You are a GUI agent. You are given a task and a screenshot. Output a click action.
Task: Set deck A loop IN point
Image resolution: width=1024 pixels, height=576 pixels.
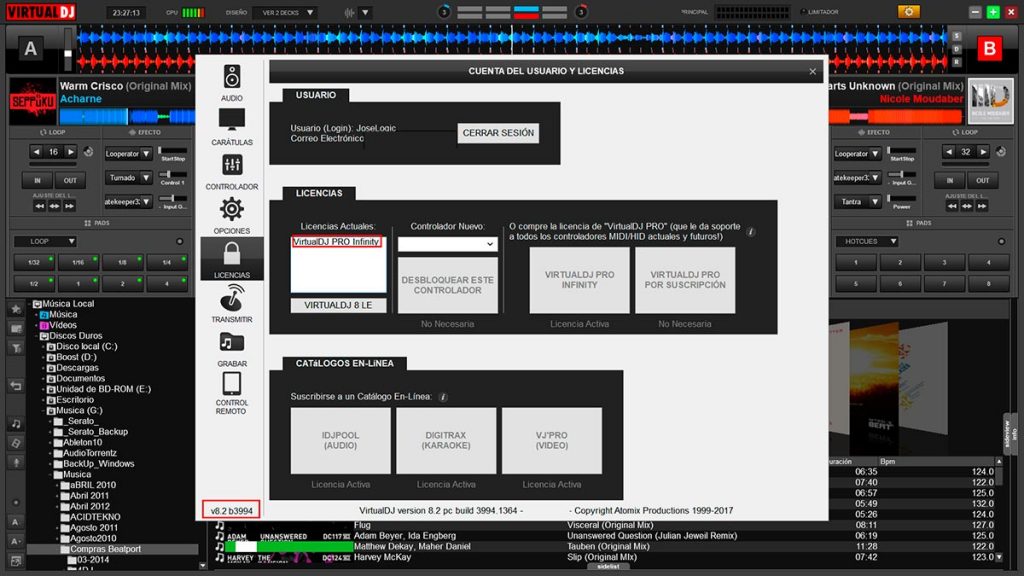click(37, 180)
